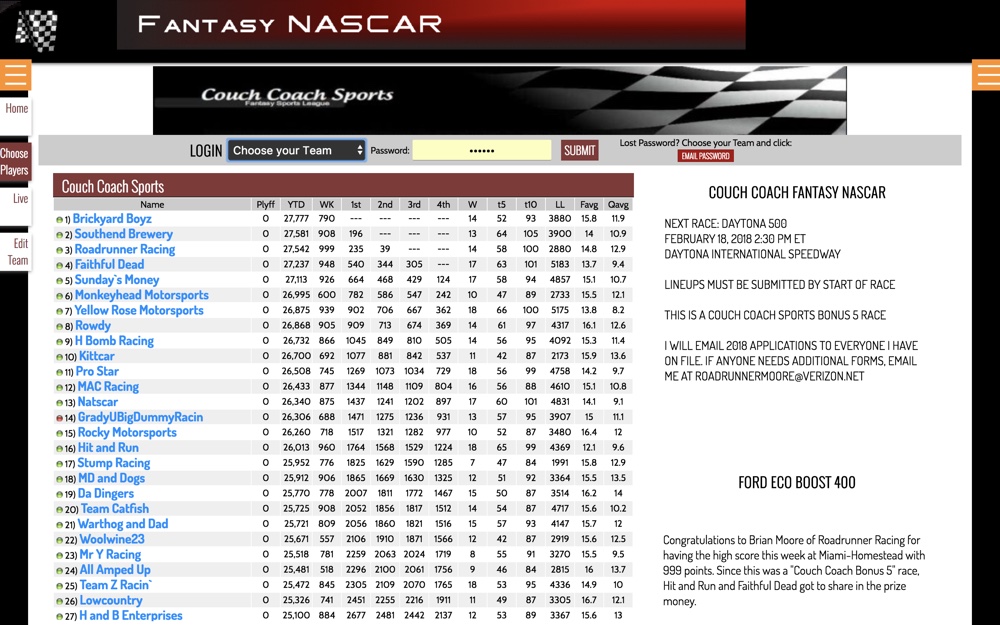Open the Kittcar team link

pos(96,357)
